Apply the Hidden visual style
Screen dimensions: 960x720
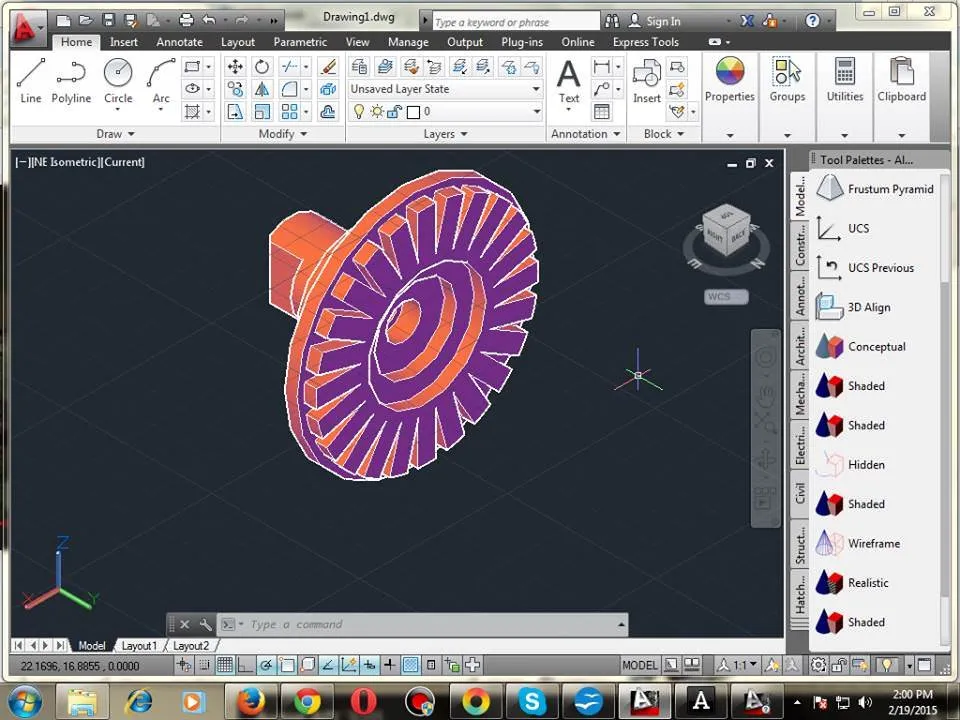tap(851, 465)
